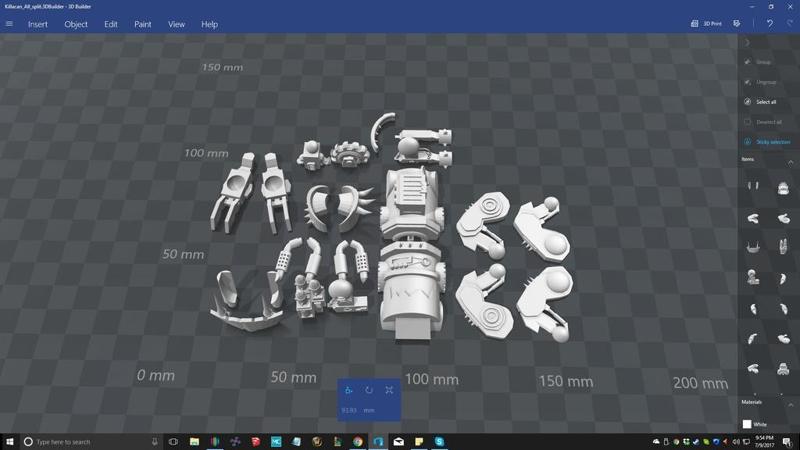Click the large upper torso model piece
This screenshot has height=450, width=800.
[412, 204]
